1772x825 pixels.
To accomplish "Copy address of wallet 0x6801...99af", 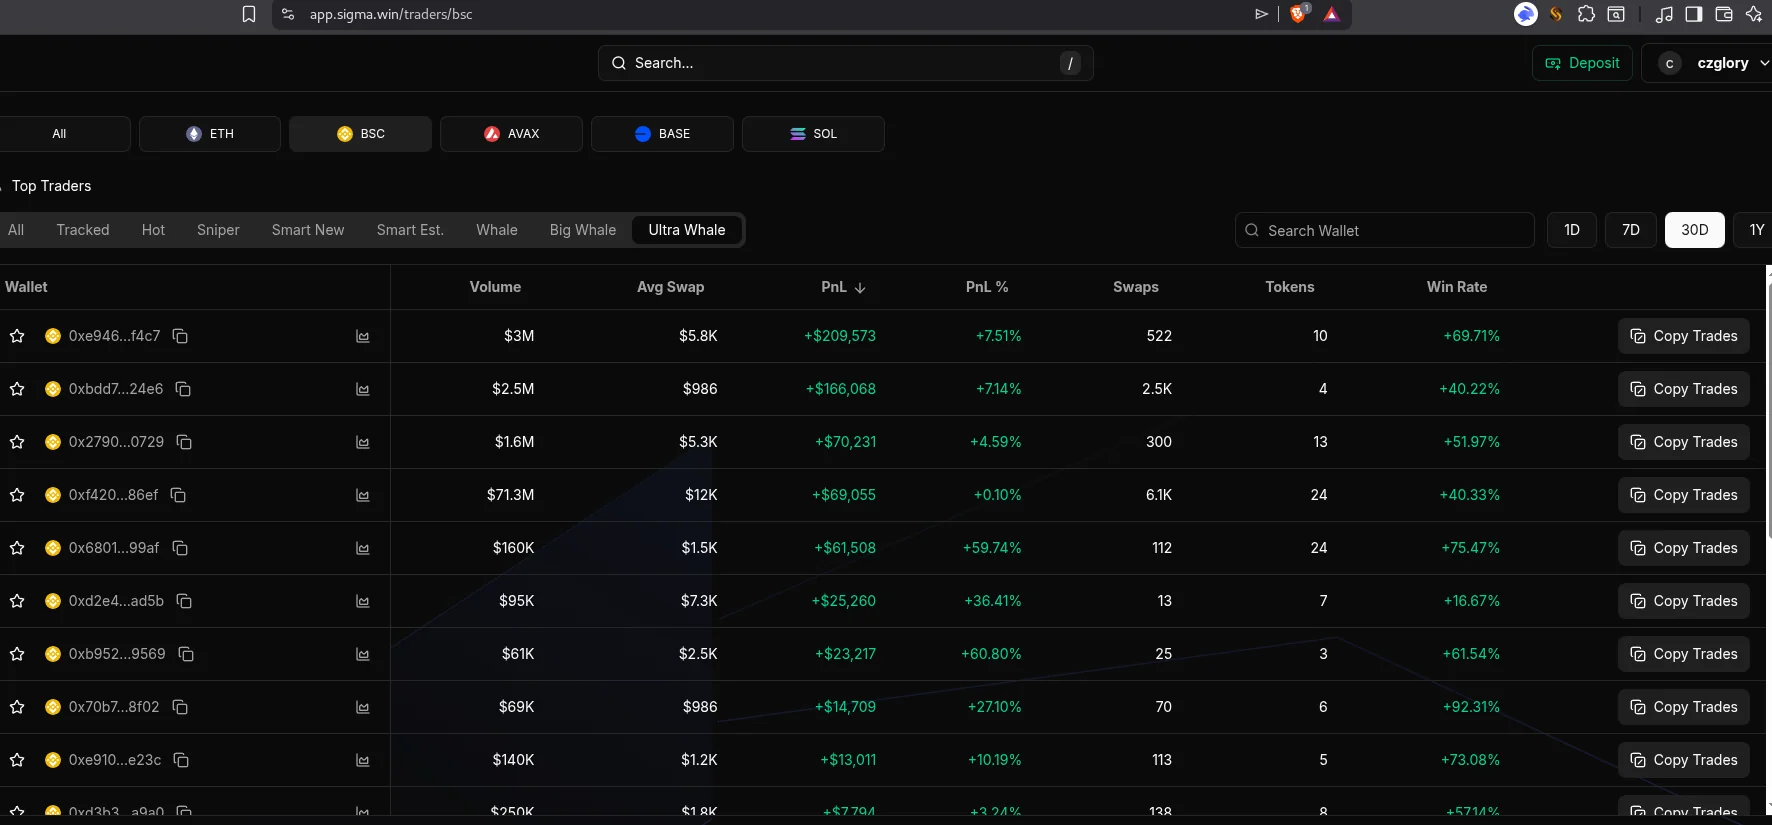I will pos(180,548).
